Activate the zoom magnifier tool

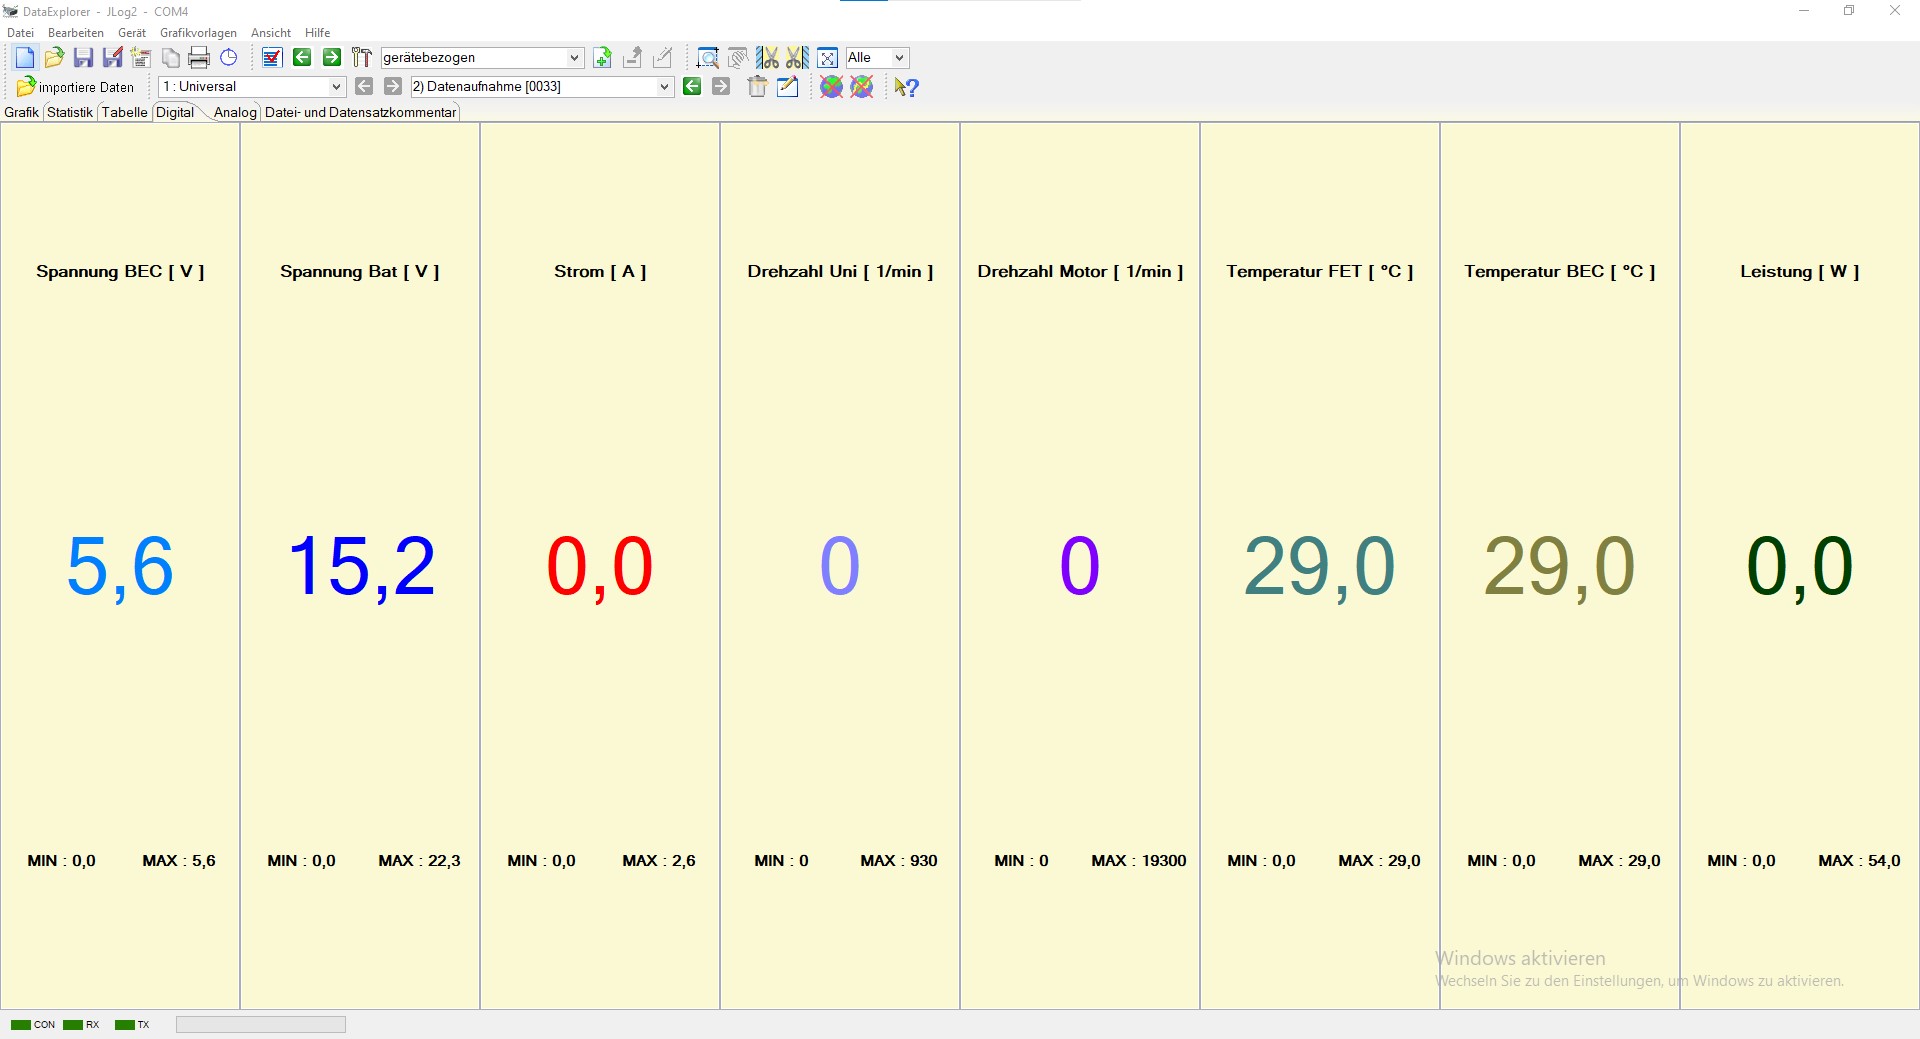(707, 58)
